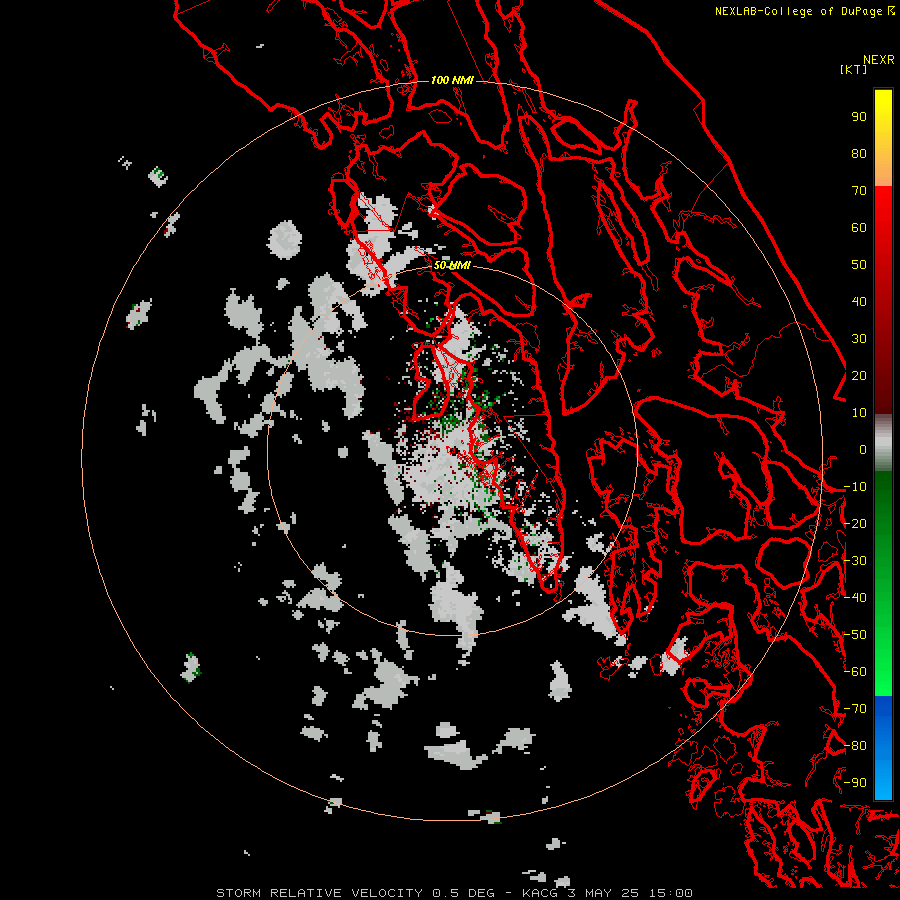Select the -20 knot scale label

click(x=855, y=523)
